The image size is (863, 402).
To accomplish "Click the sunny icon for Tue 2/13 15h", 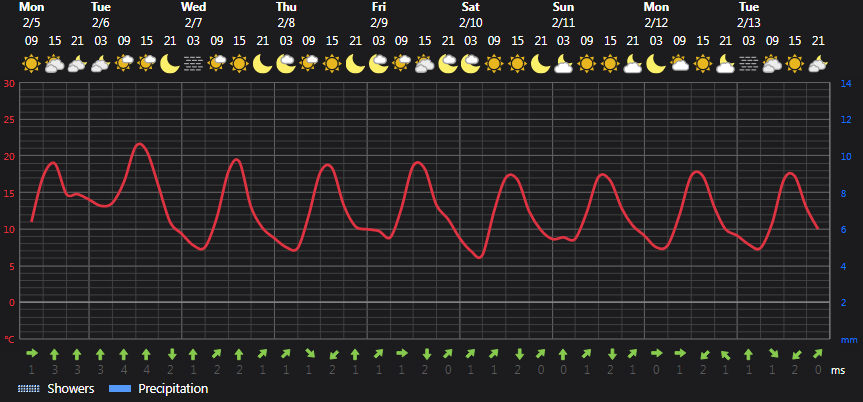I will click(795, 64).
